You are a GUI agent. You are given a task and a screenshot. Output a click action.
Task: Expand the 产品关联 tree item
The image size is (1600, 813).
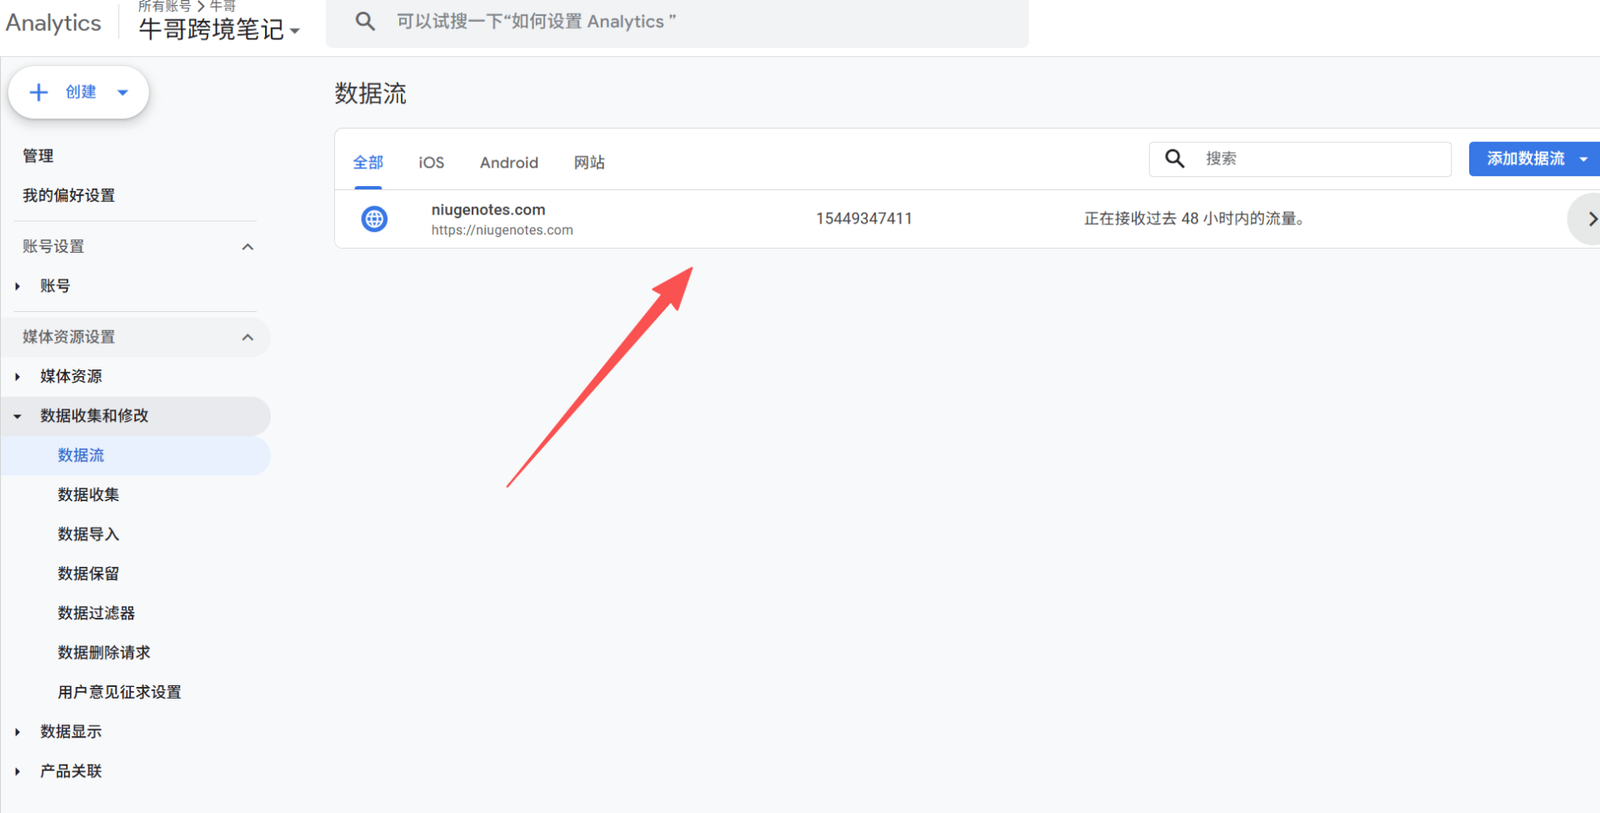click(18, 771)
